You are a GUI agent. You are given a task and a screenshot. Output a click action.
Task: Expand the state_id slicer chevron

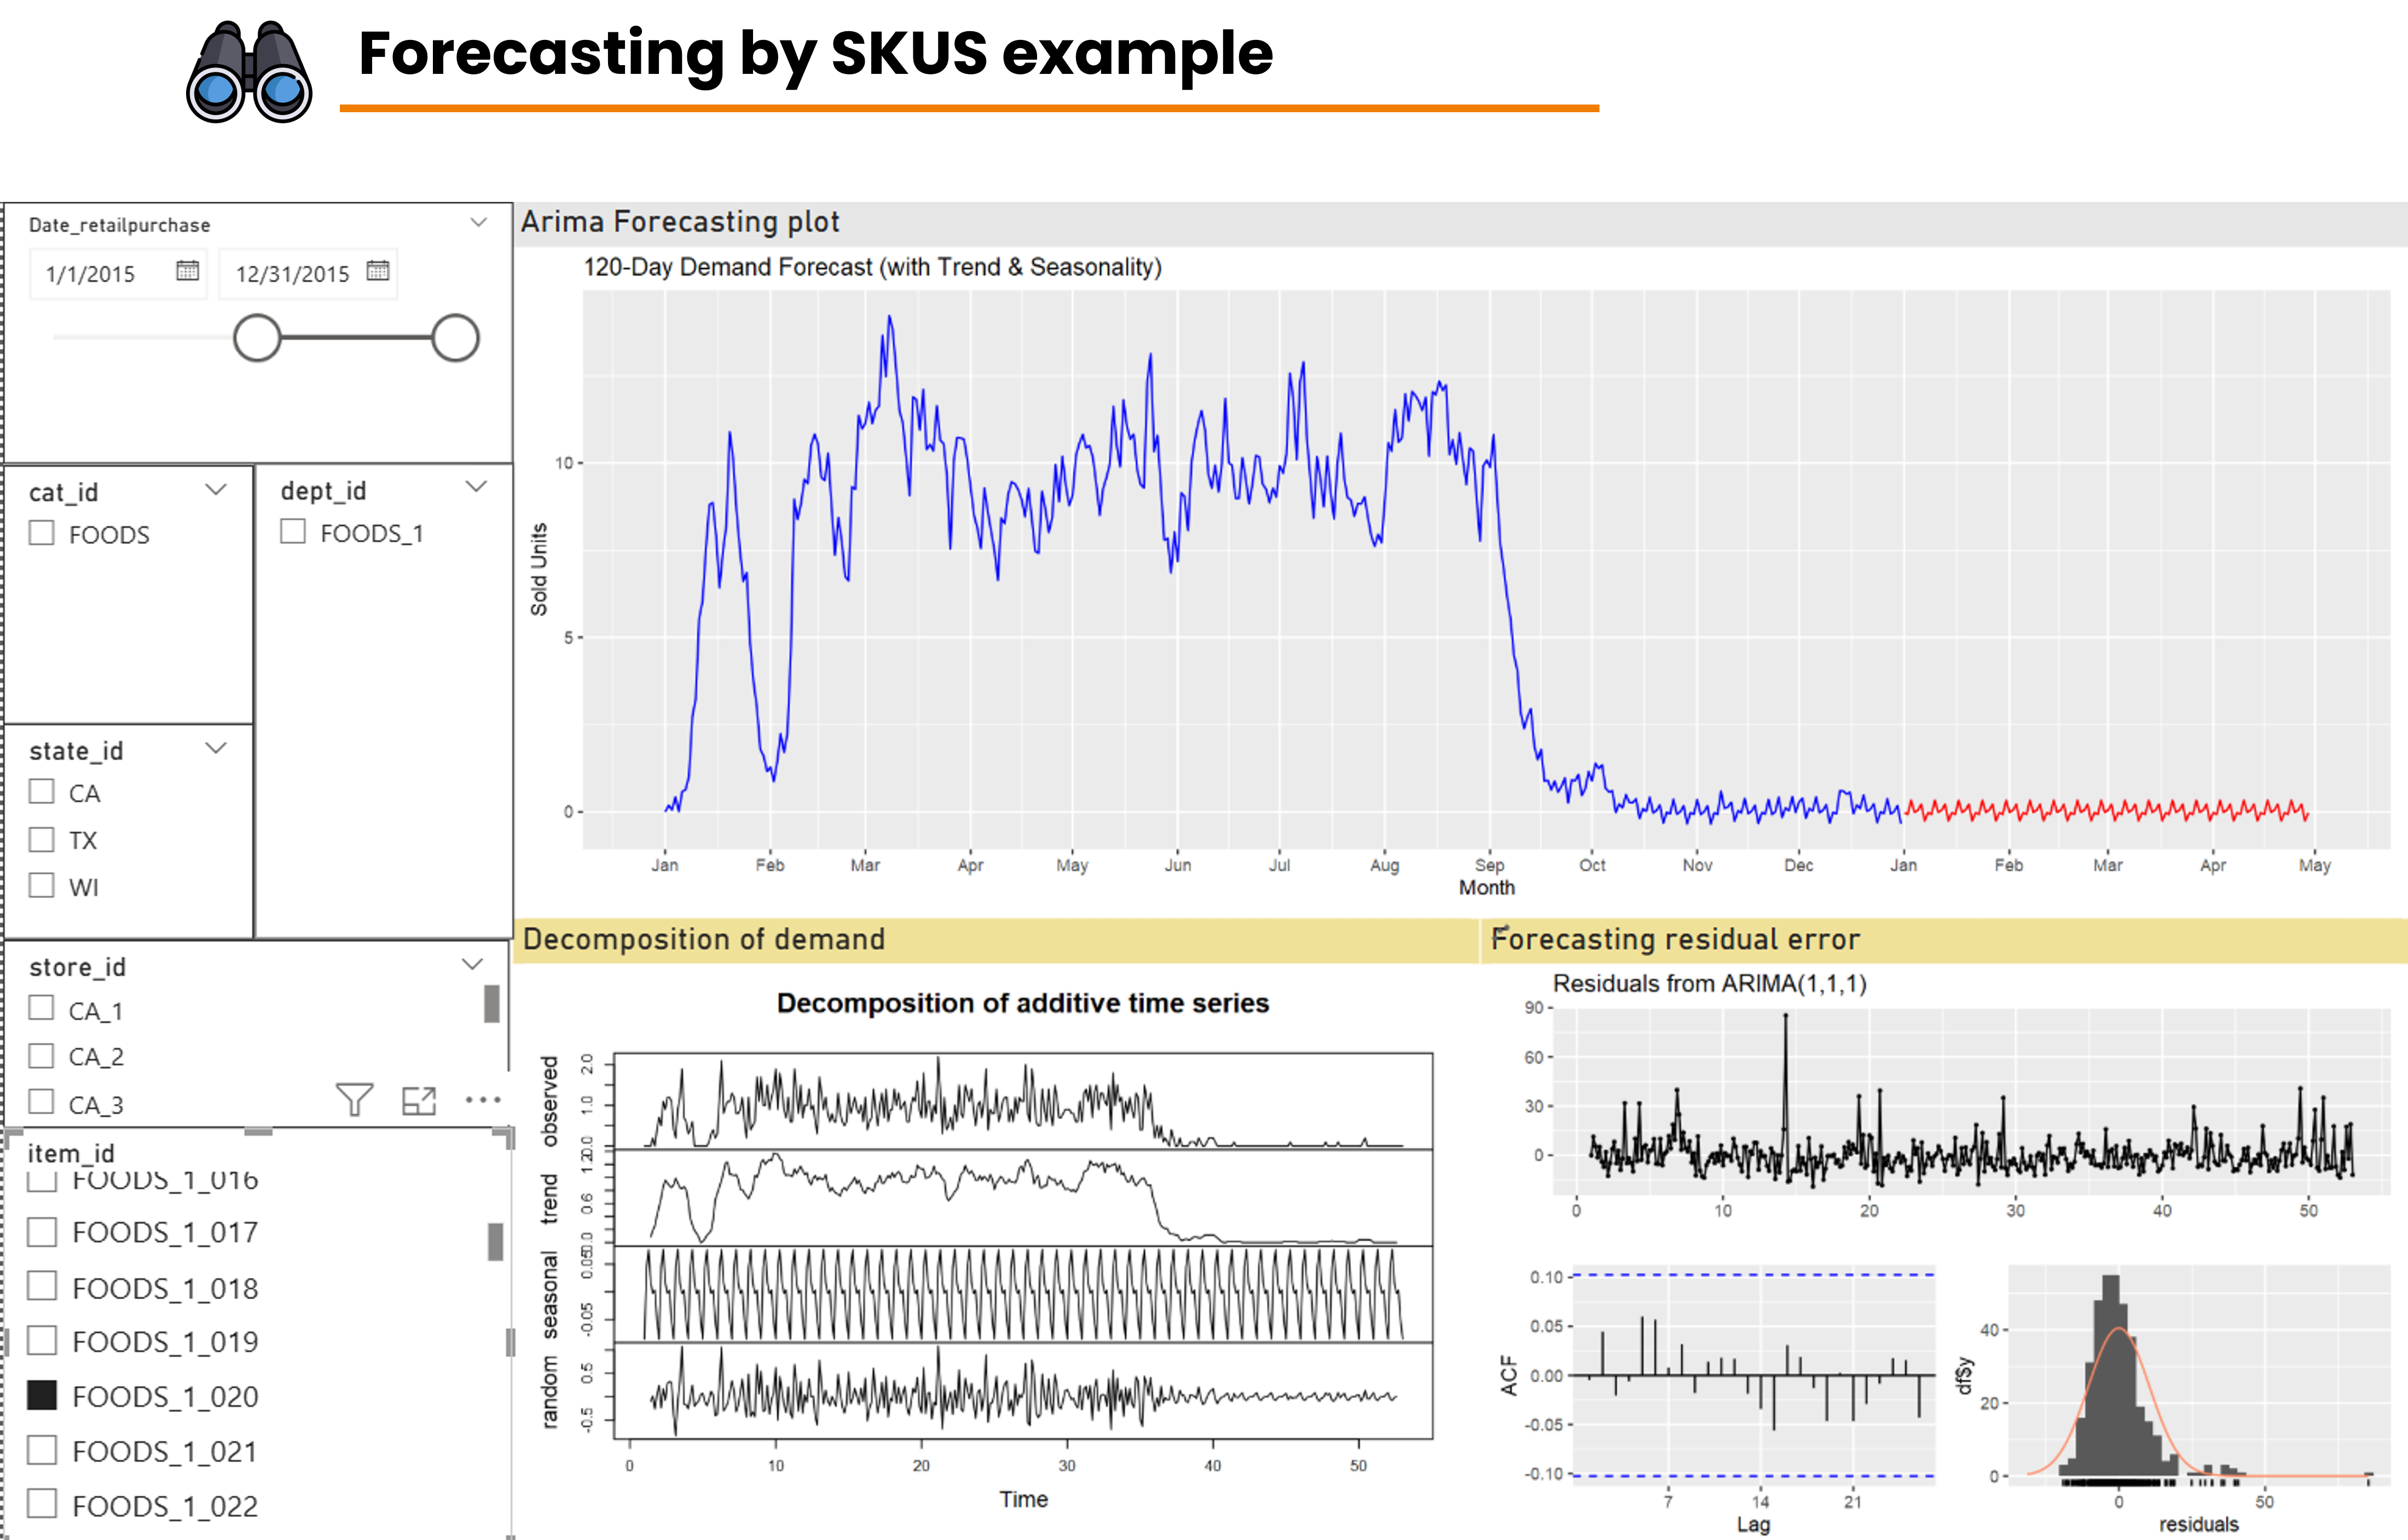coord(216,749)
